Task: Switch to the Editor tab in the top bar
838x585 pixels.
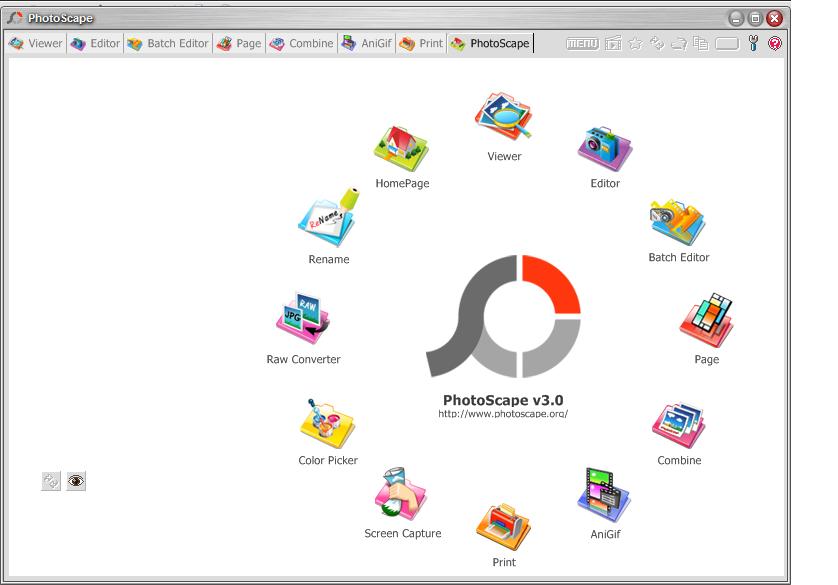Action: (95, 43)
